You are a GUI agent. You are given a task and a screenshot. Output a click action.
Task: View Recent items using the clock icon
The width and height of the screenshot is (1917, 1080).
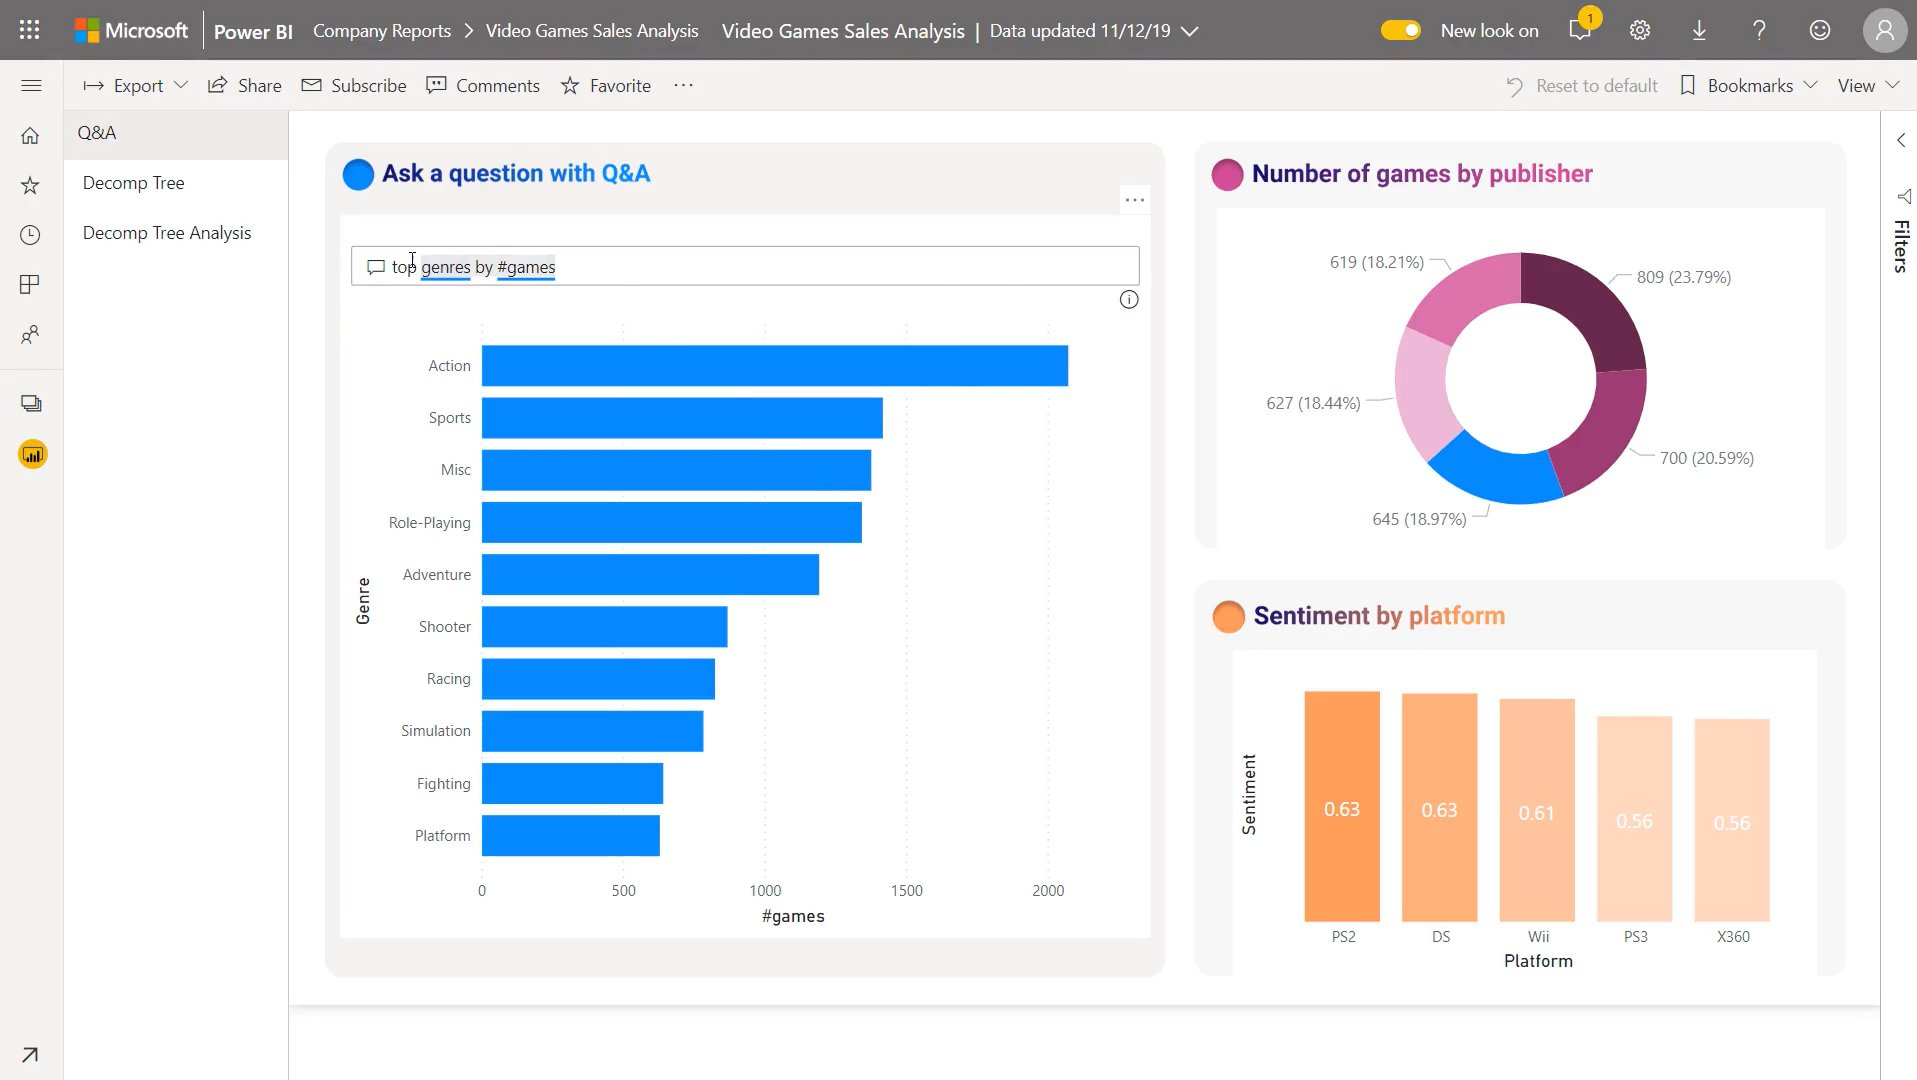30,235
